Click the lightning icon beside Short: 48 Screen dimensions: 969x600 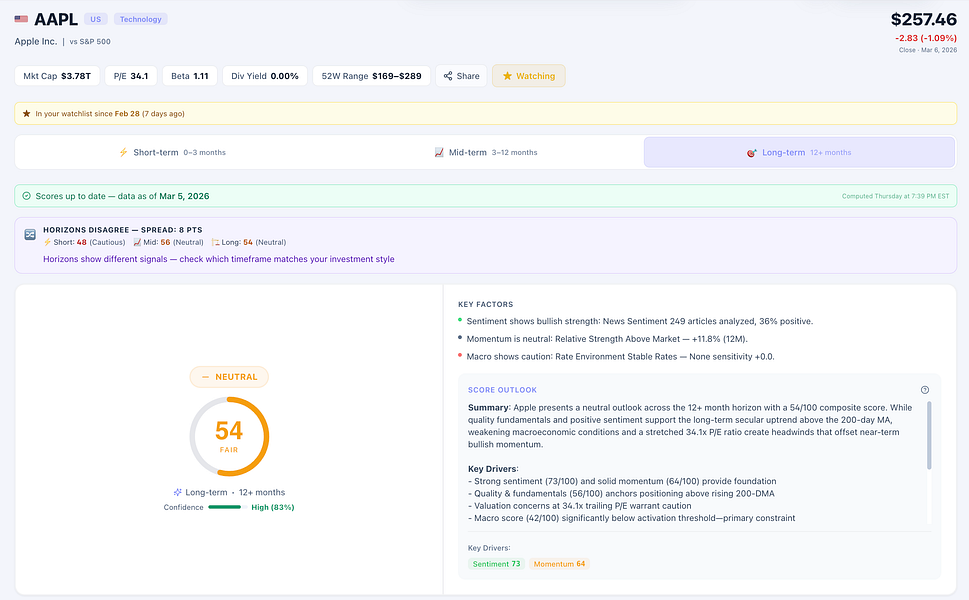coord(47,242)
